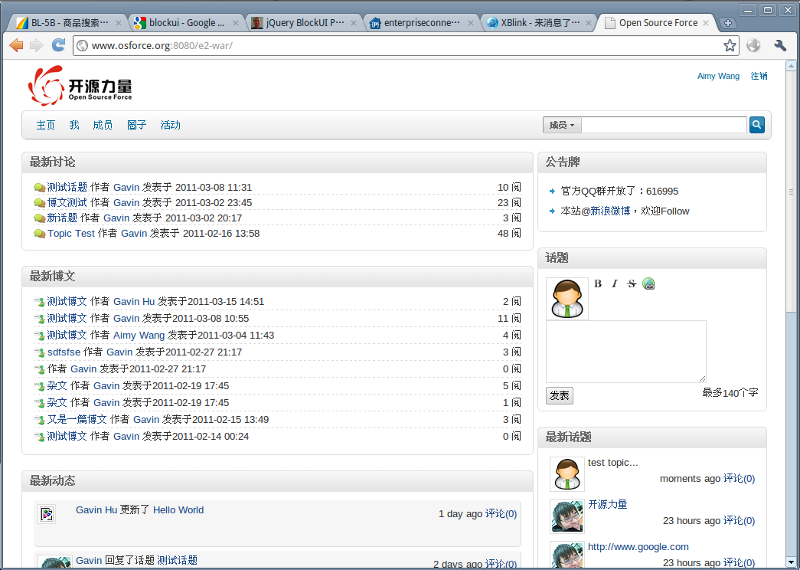Click blog icon beside 又是一篇博文
This screenshot has width=800, height=570.
[39, 420]
